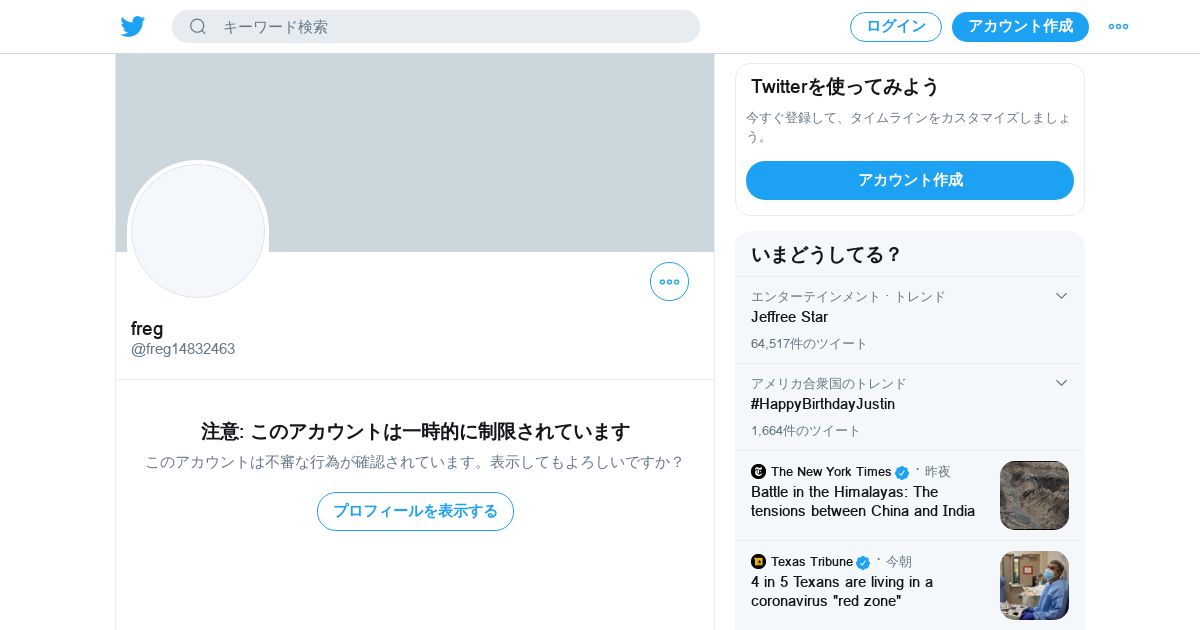Click Texas Tribune avatar icon
Screen dimensions: 1200x630
[758, 562]
